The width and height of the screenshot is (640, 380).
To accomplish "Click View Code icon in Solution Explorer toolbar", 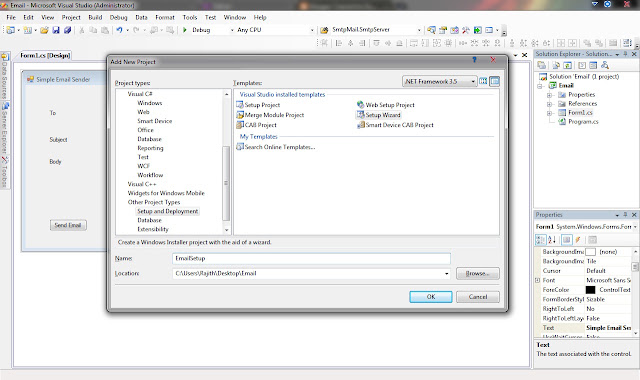I will point(582,65).
